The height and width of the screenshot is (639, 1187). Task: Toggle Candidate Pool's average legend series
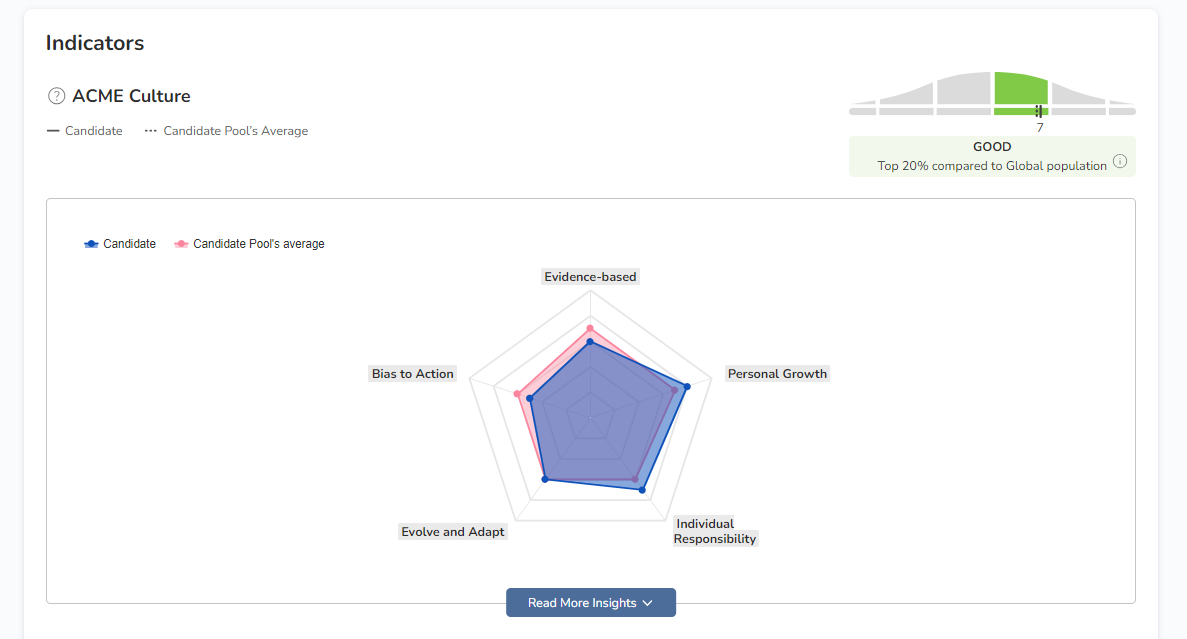click(x=249, y=244)
